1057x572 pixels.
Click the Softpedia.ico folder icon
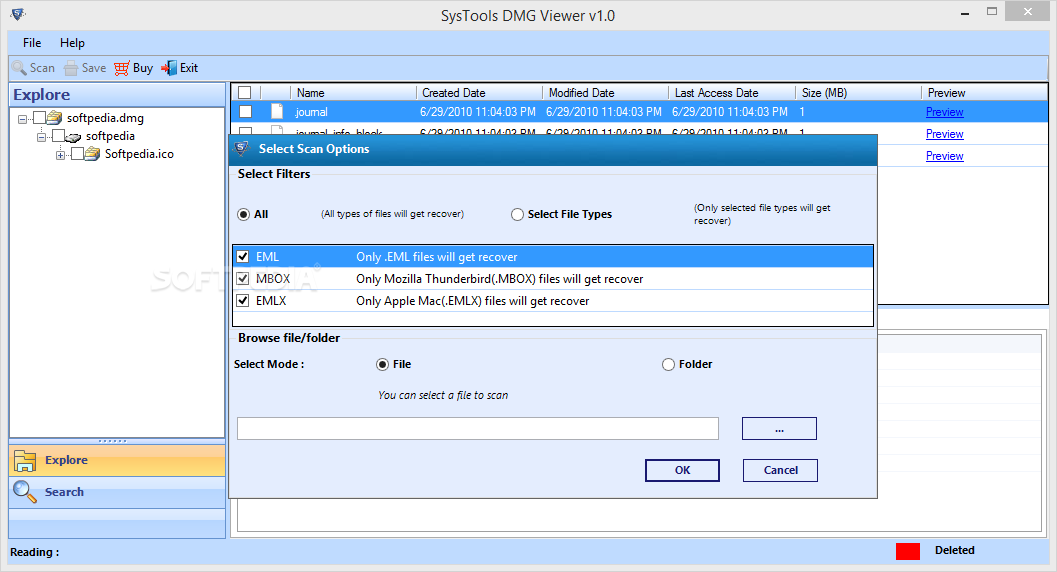(92, 154)
